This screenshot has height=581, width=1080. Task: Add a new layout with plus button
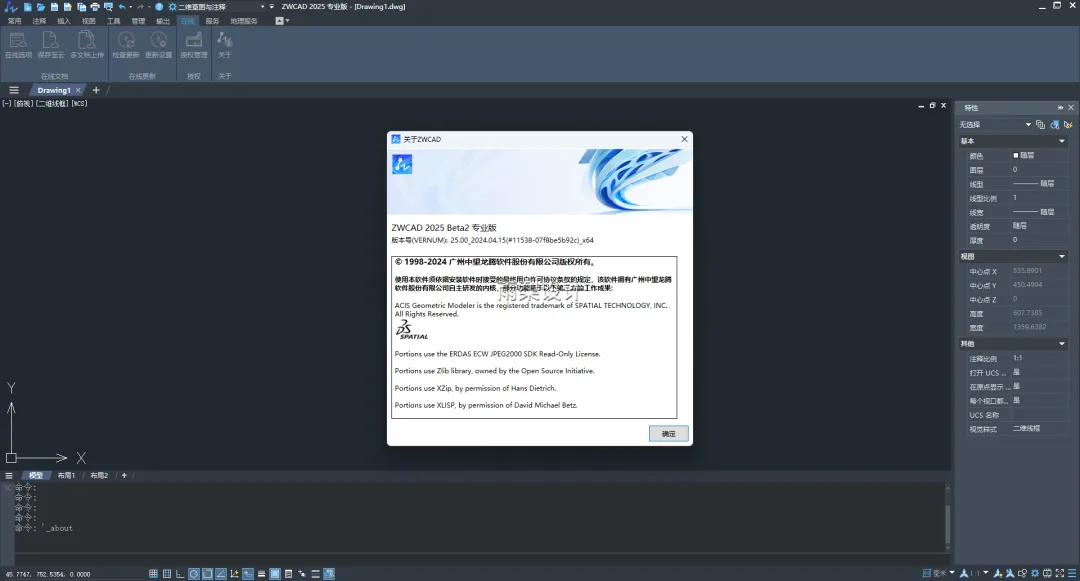pos(124,476)
